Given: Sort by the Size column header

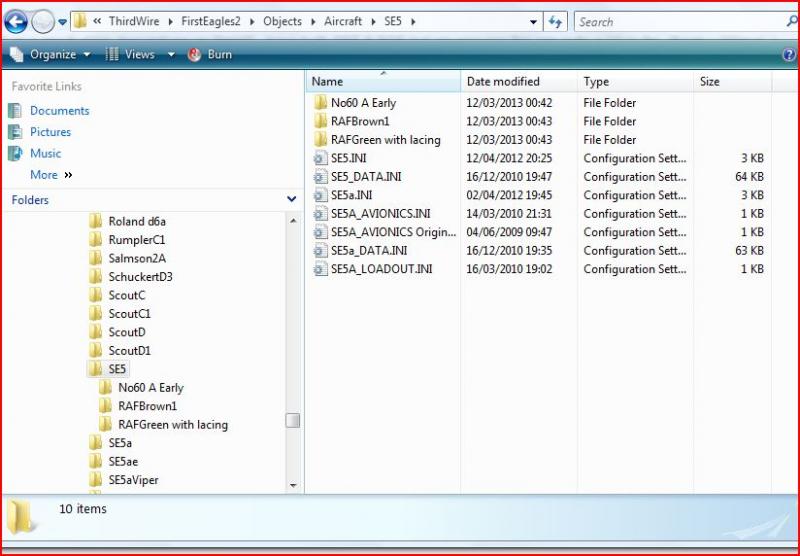Looking at the screenshot, I should coord(732,82).
